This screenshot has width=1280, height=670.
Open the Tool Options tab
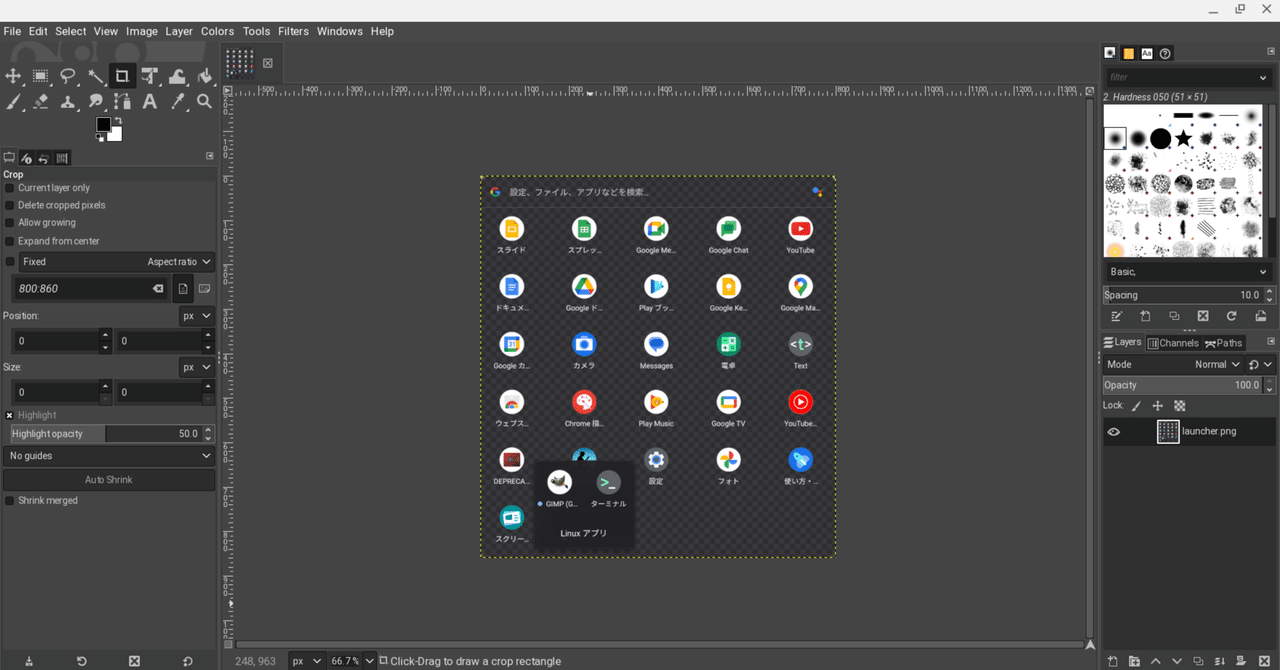[9, 158]
